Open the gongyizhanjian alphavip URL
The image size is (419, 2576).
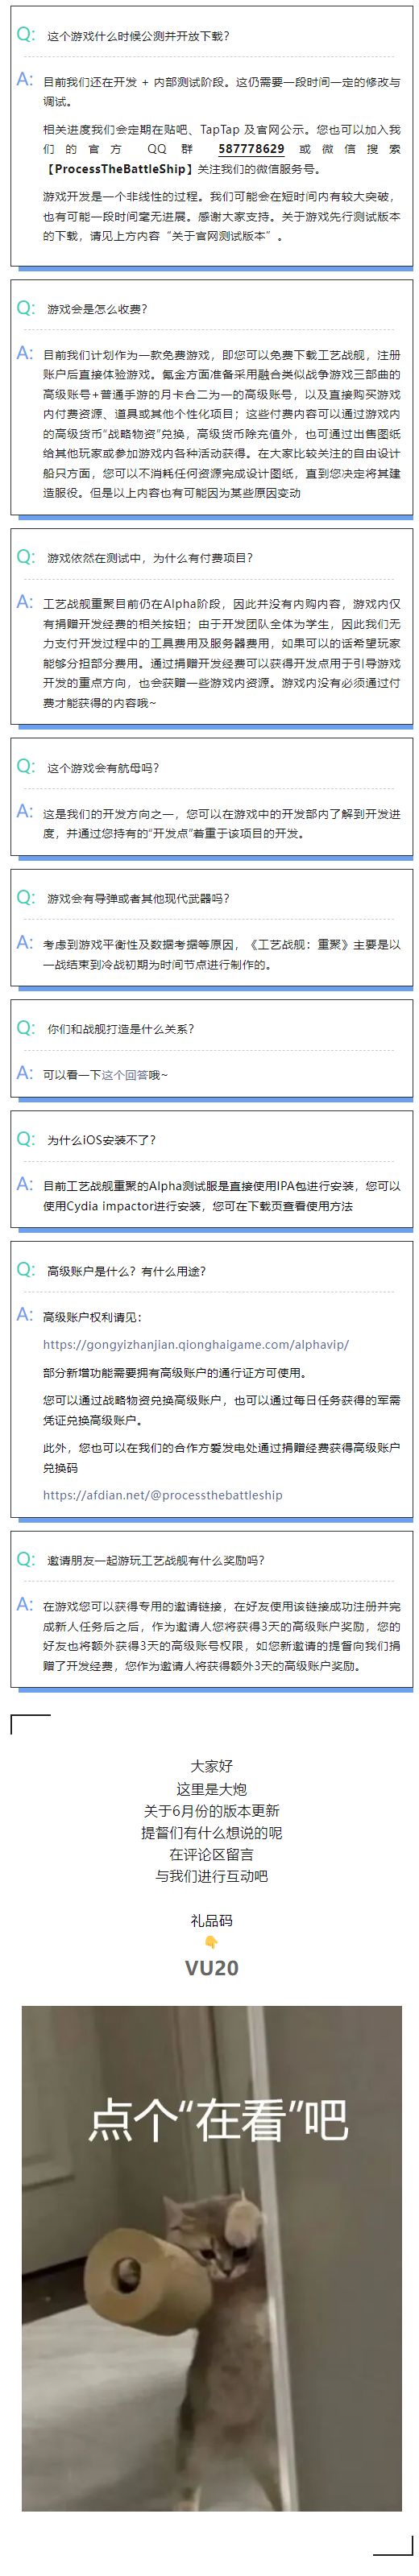coord(196,1345)
